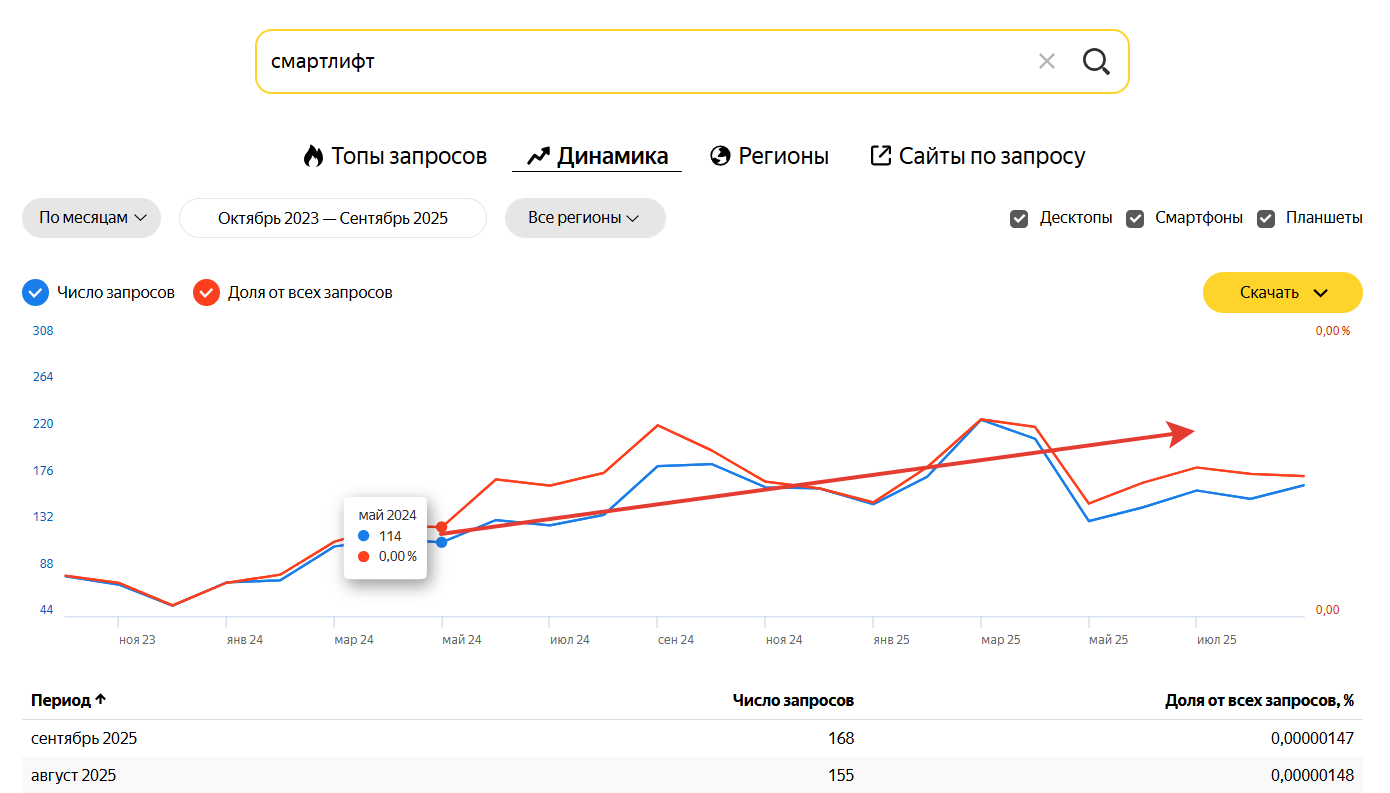This screenshot has height=793, width=1390.
Task: Toggle the blue Число запросов legend marker
Action: (36, 292)
